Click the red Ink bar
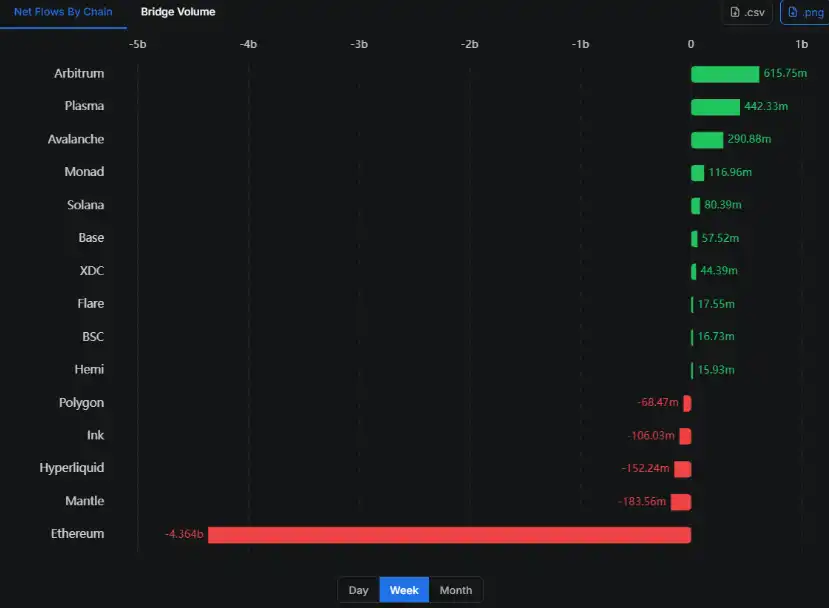Screen dimensions: 829x608 [x=685, y=436]
